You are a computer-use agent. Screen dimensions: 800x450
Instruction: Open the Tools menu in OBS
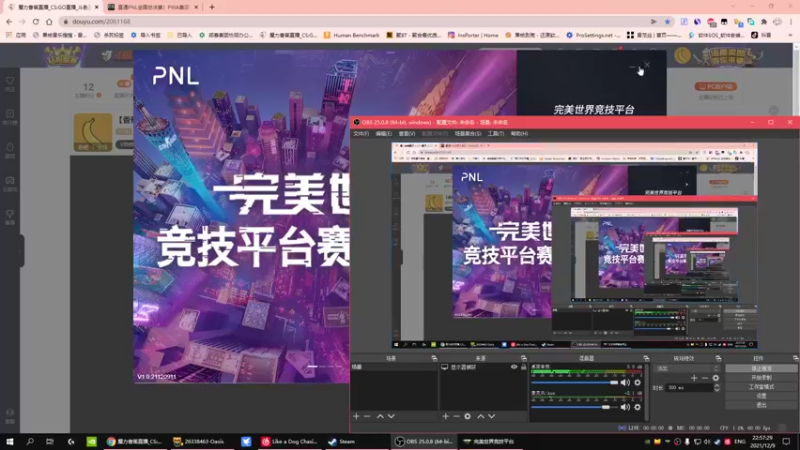495,134
